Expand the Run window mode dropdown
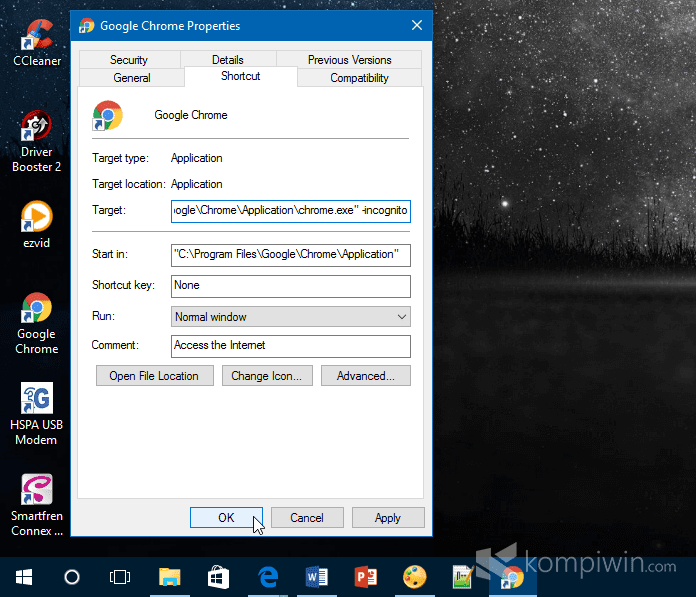 coord(291,317)
